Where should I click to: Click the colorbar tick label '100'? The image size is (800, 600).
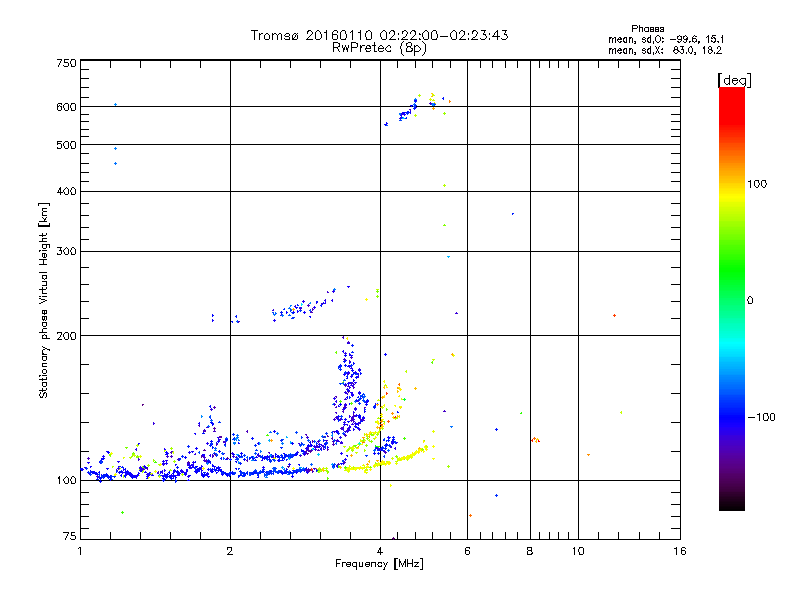757,184
